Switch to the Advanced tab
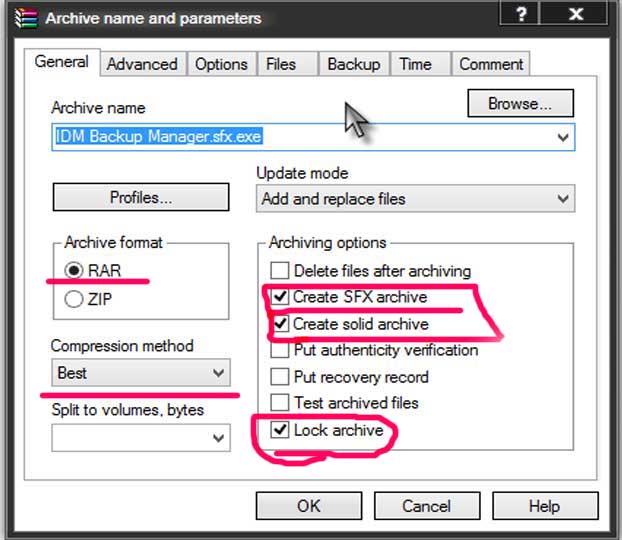622x540 pixels. 142,64
